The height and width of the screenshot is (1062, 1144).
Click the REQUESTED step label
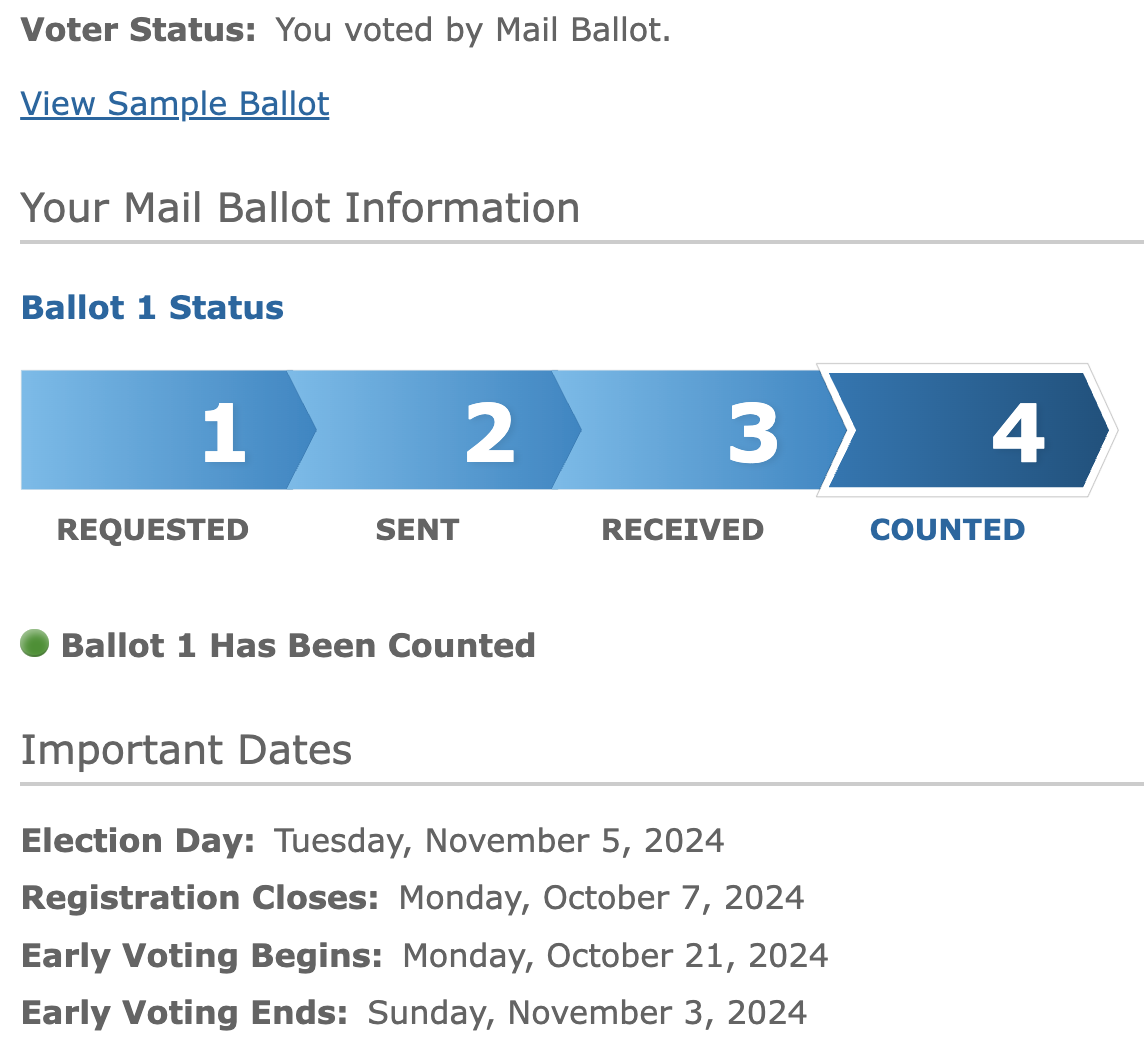pos(153,530)
